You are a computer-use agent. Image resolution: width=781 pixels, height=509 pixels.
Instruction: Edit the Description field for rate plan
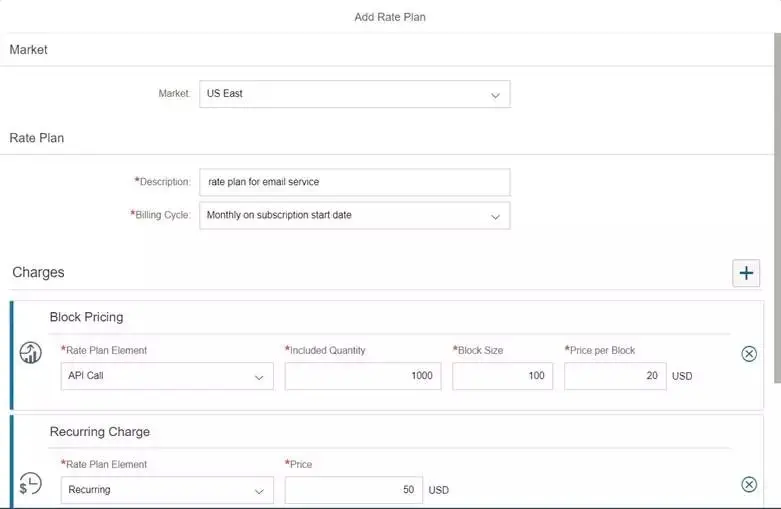(355, 182)
